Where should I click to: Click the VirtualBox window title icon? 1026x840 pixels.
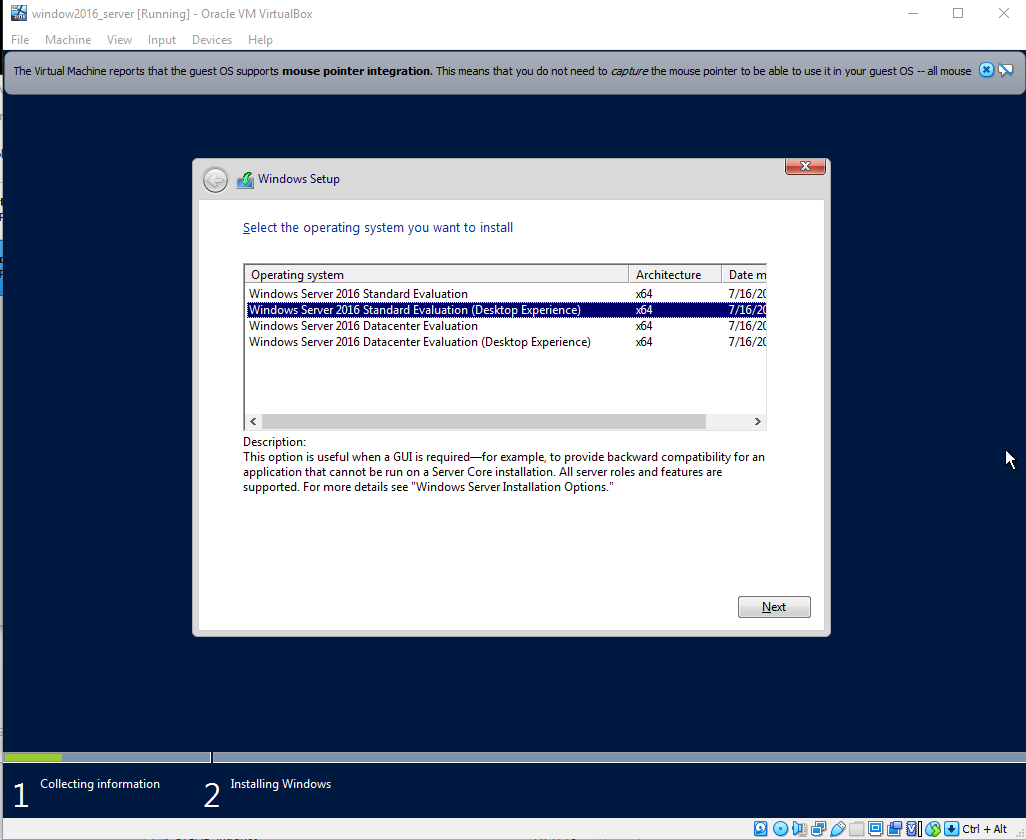tap(19, 13)
